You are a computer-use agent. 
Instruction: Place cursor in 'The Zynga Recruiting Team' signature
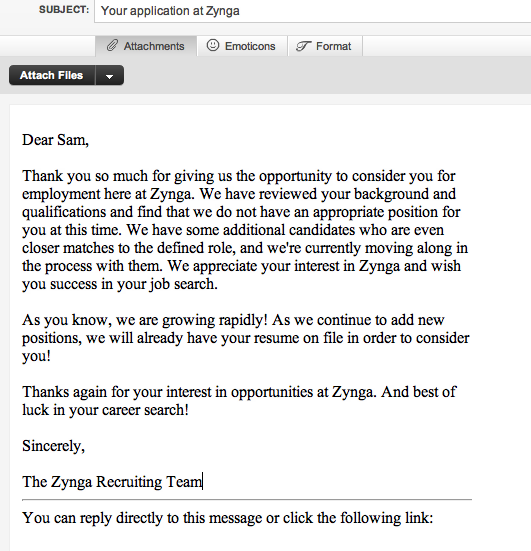(112, 482)
